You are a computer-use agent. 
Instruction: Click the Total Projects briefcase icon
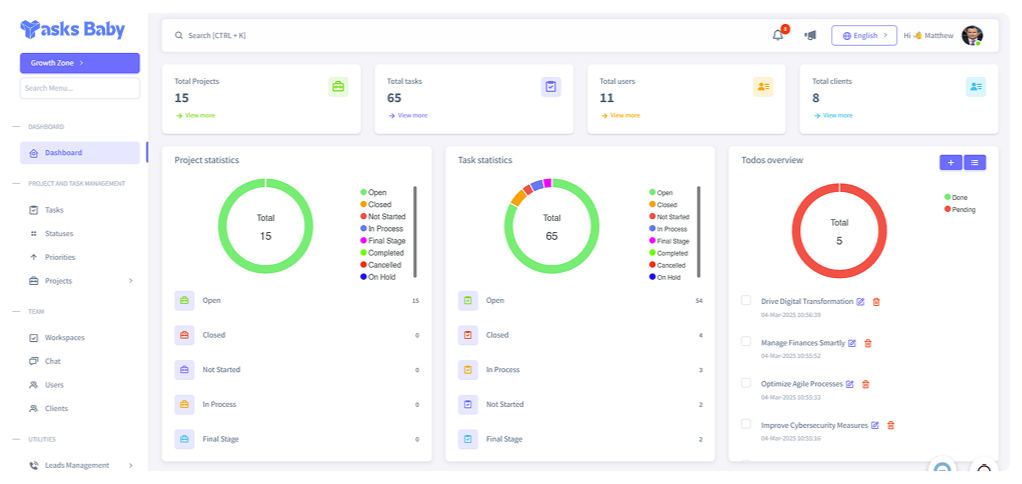pyautogui.click(x=338, y=87)
